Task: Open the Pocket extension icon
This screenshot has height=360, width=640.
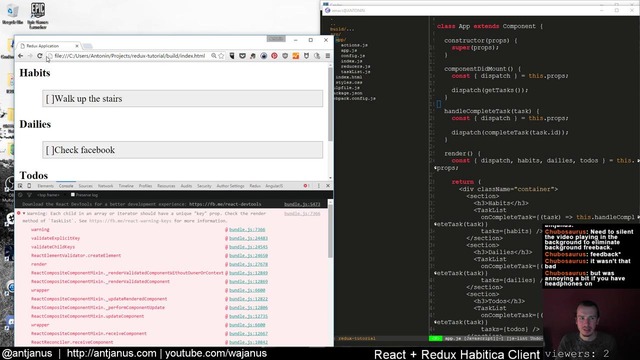Action: click(x=242, y=56)
